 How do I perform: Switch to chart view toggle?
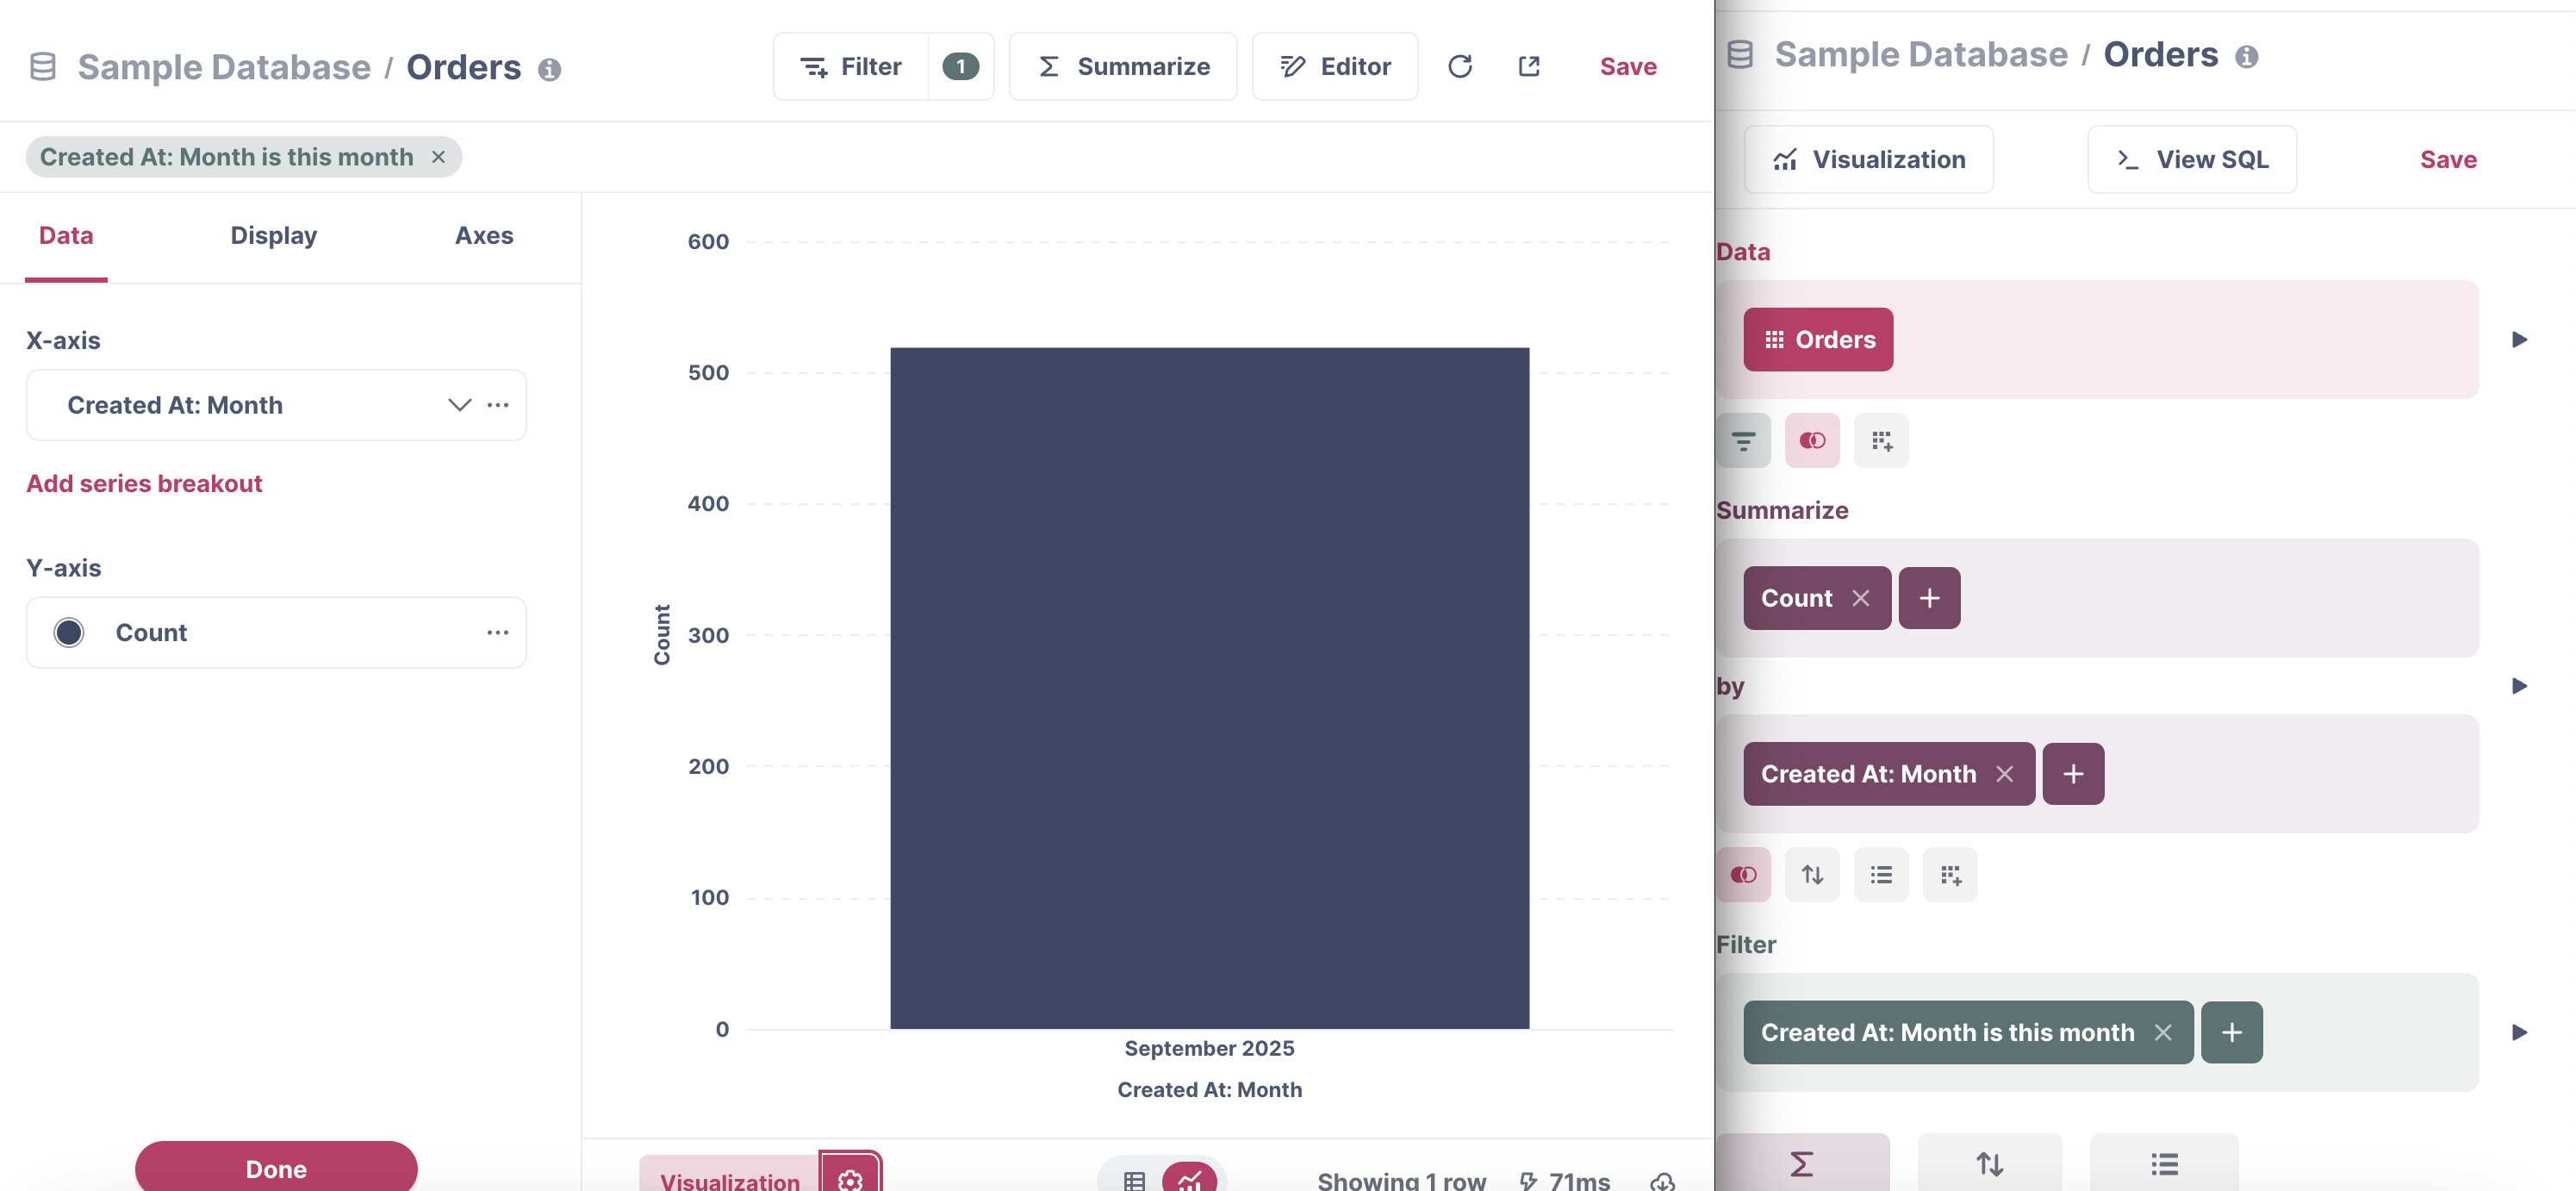[x=1188, y=1181]
